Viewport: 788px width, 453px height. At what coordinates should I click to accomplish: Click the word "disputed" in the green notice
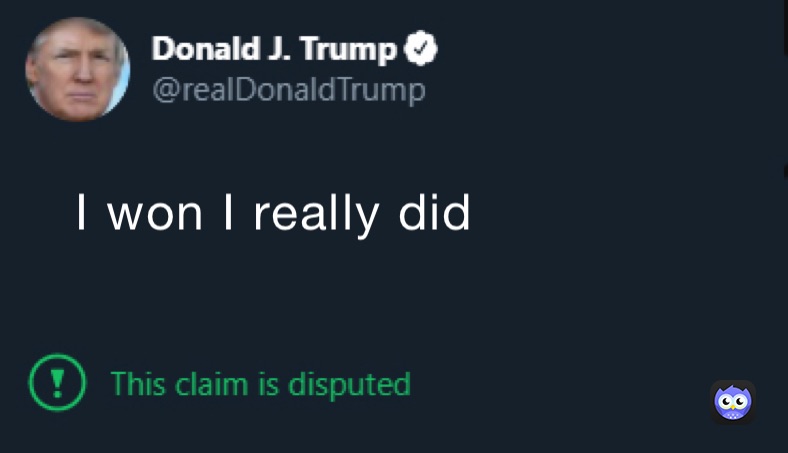coord(350,385)
